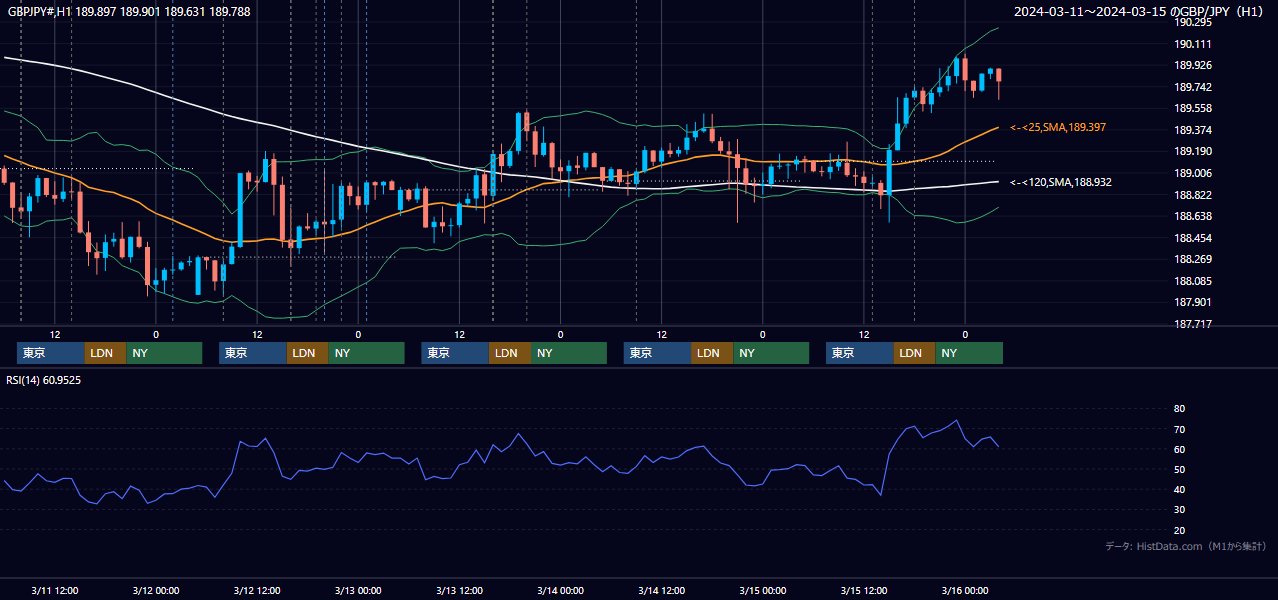The width and height of the screenshot is (1278, 600).
Task: Click price axis label 188.638
Action: 1193,216
